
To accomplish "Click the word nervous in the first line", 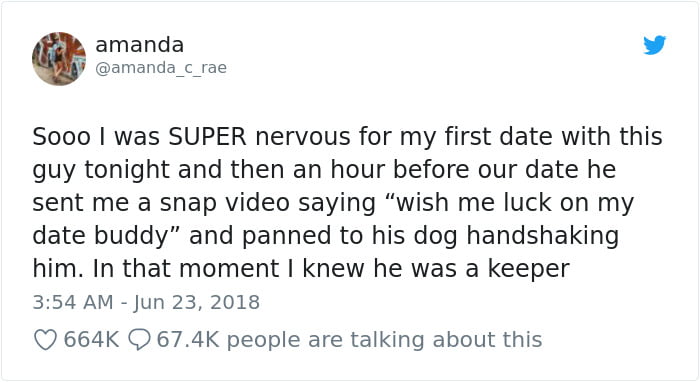I will [303, 137].
